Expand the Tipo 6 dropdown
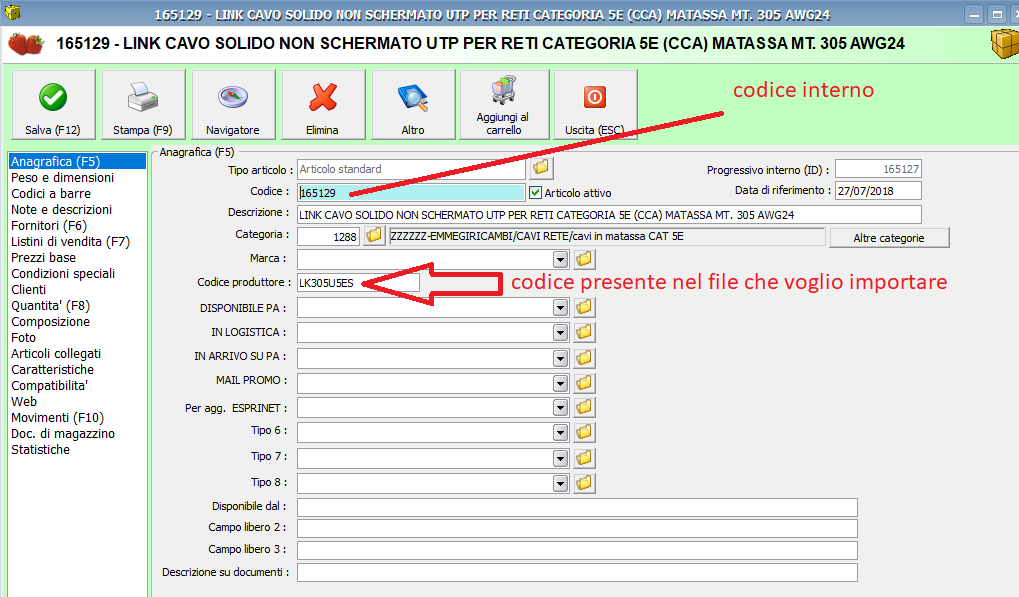The height and width of the screenshot is (597, 1019). pyautogui.click(x=560, y=433)
